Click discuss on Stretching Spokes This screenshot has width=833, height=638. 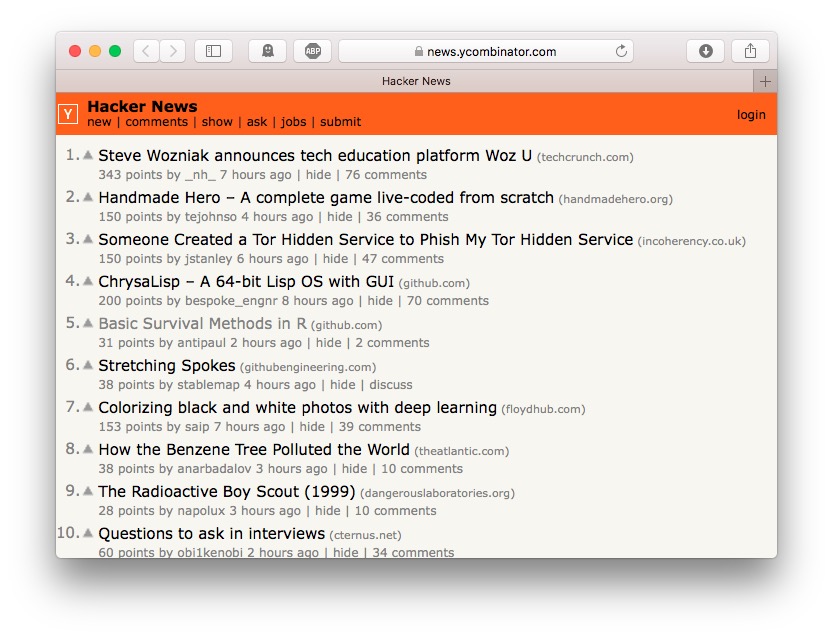[391, 385]
